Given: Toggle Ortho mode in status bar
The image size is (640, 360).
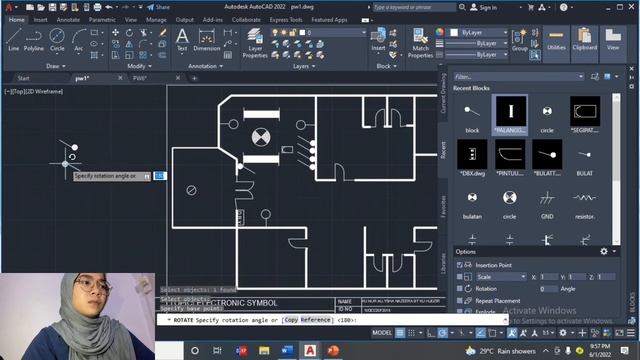Looking at the screenshot, I should (x=431, y=333).
